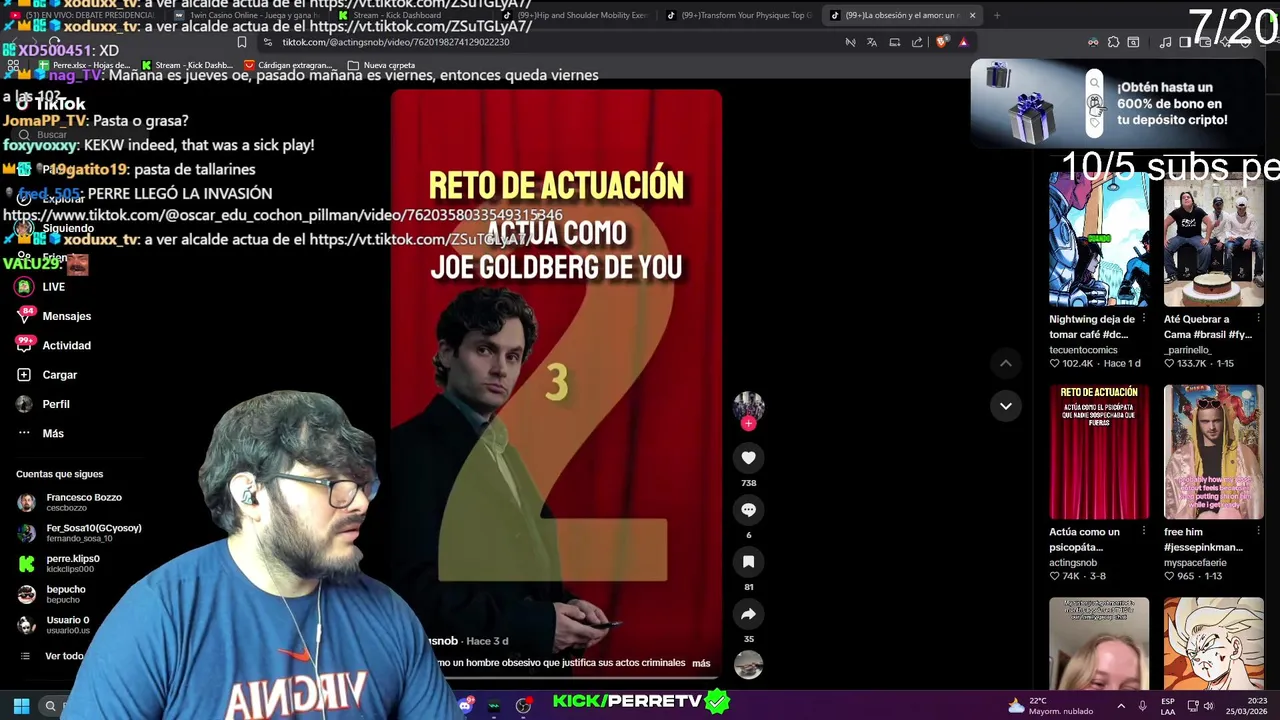The image size is (1280, 720).
Task: Expand 'Nueva carpeta' bookmark folder
Action: pos(381,65)
